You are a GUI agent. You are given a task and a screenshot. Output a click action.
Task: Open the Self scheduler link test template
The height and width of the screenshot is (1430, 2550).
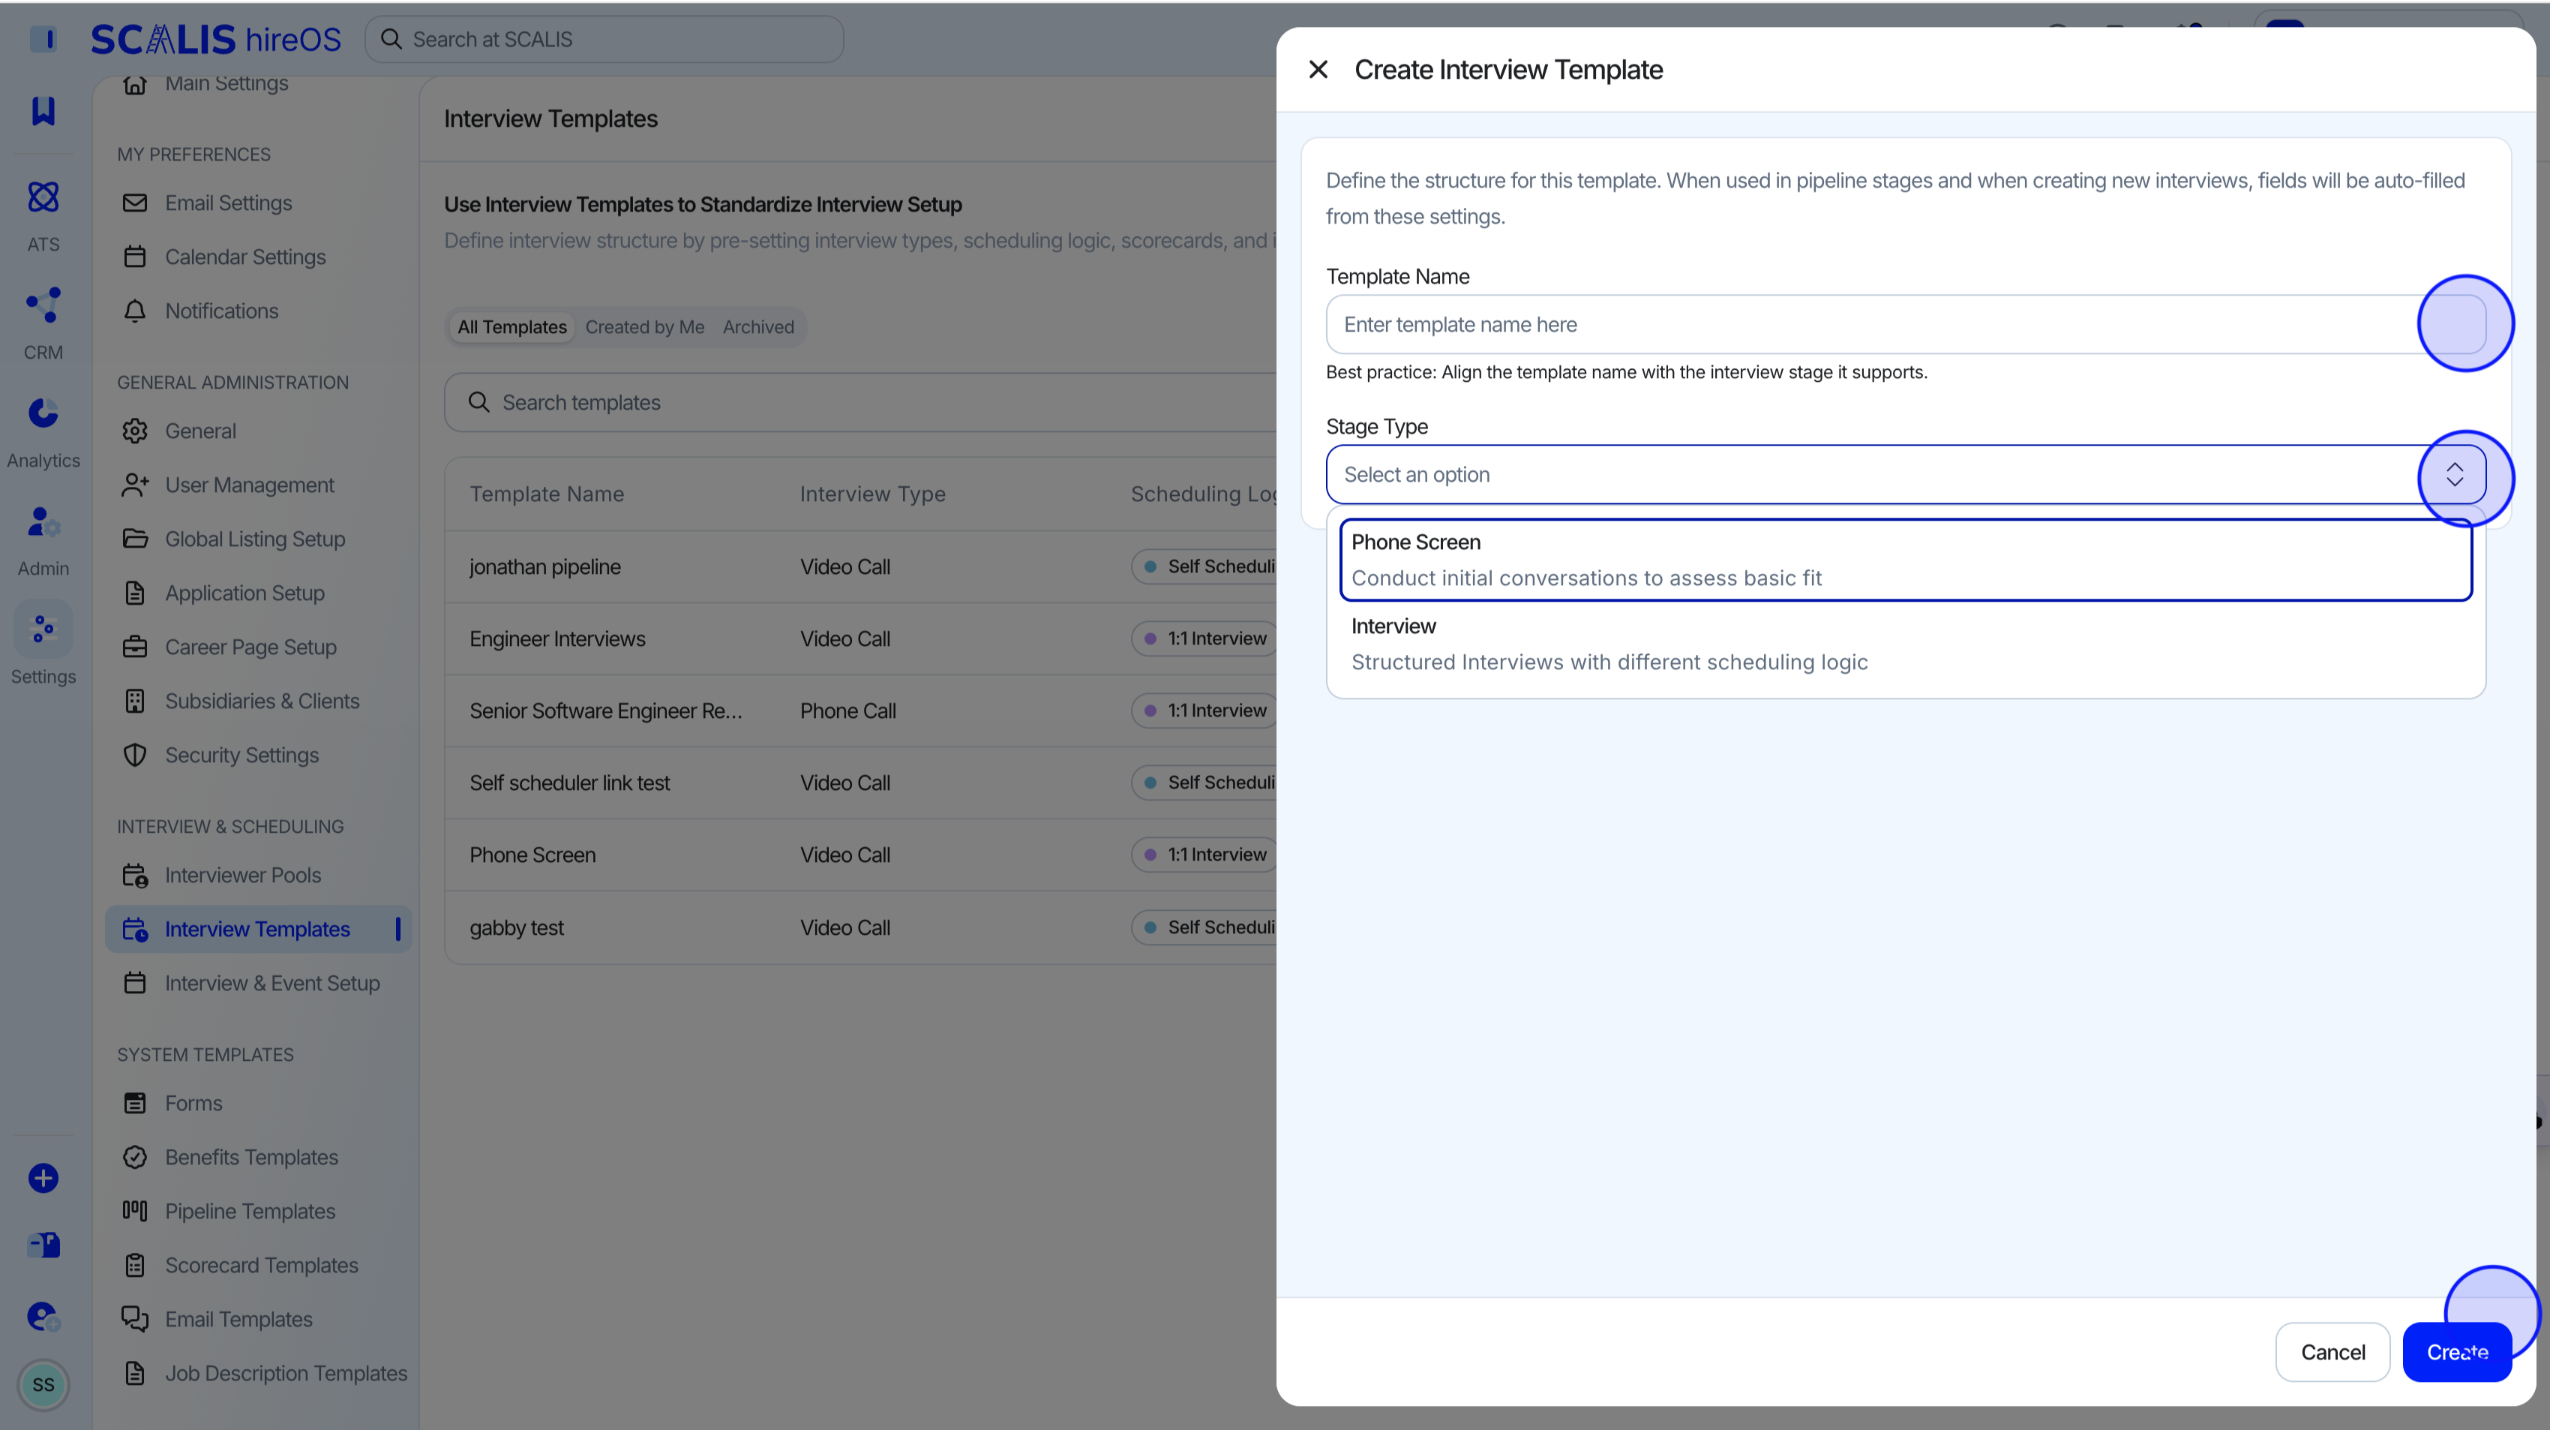[861, 783]
